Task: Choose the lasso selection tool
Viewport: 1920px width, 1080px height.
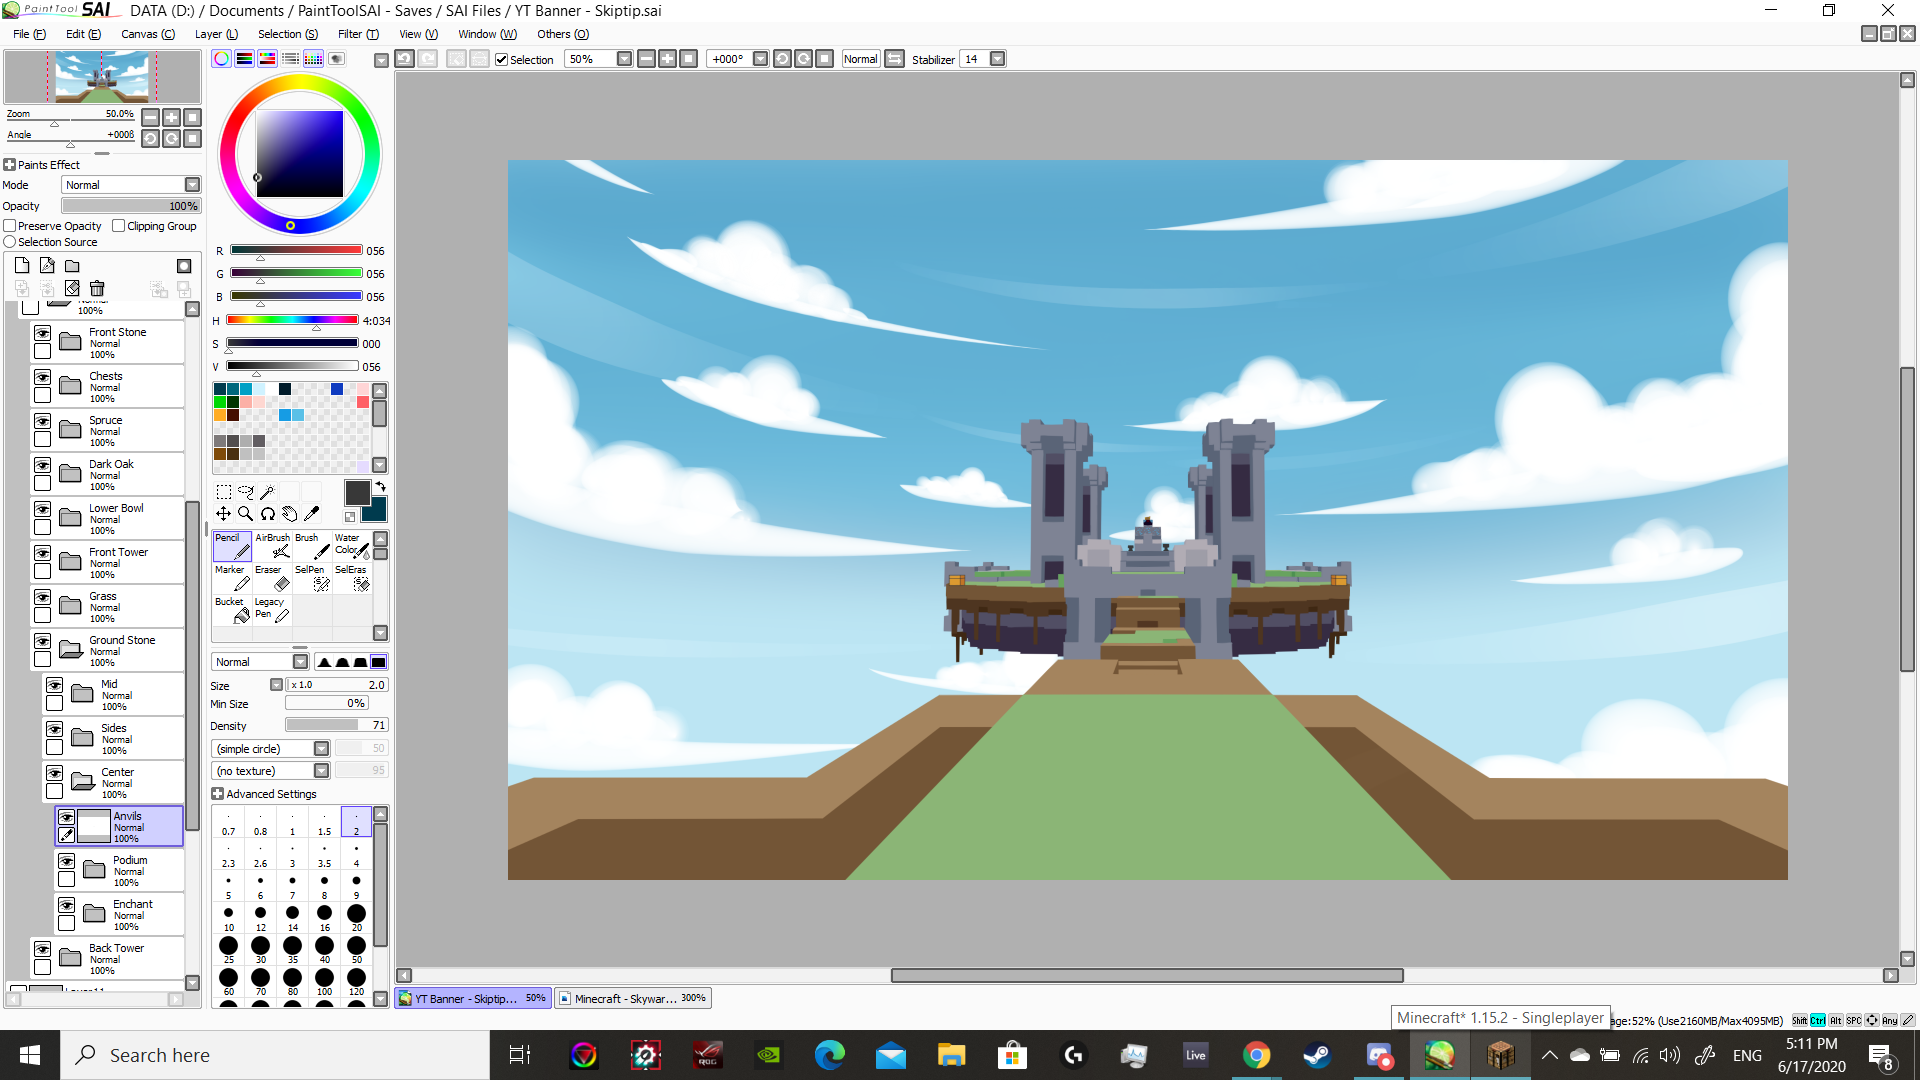Action: click(x=246, y=492)
